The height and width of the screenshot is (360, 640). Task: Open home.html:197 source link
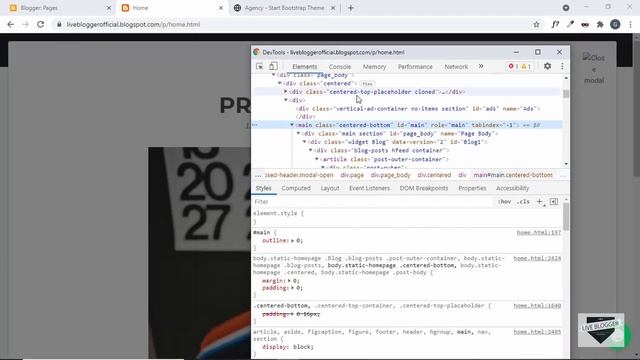click(538, 233)
